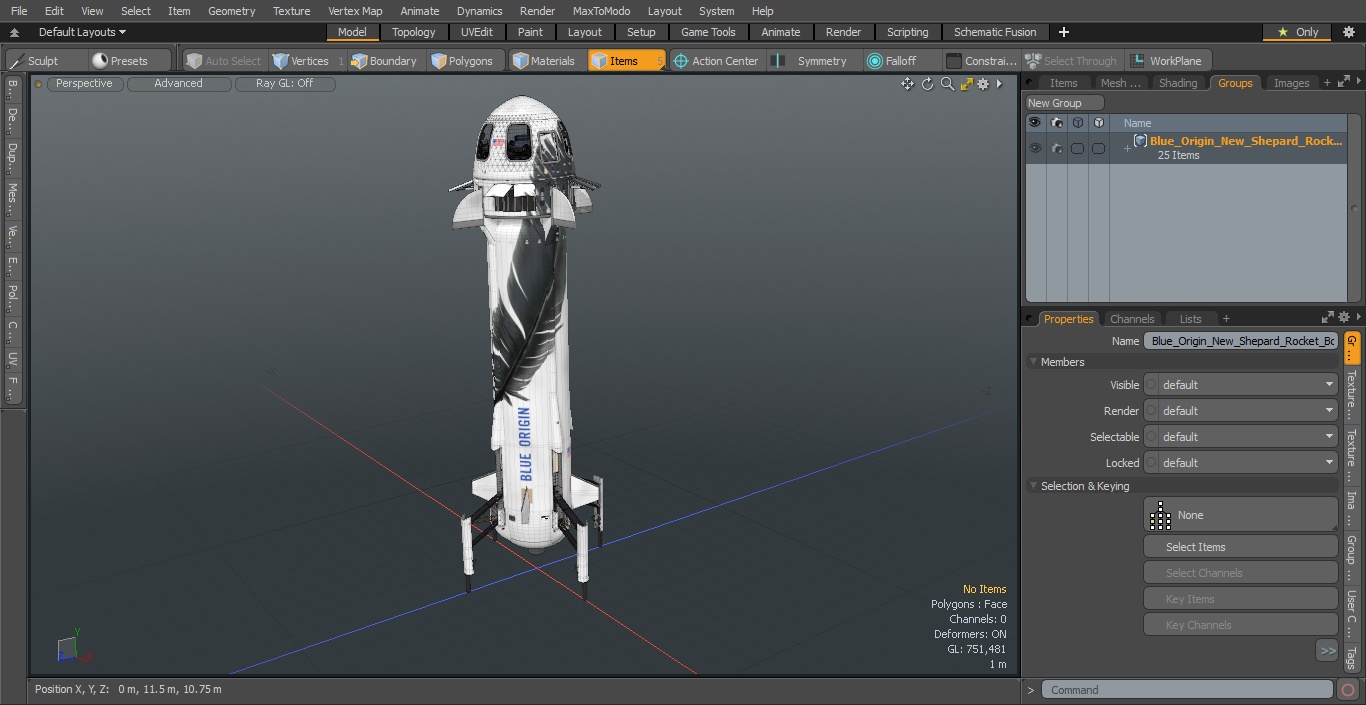Toggle second checkbox of Blue_Origin group row
Viewport: 1366px width, 705px height.
point(1098,148)
